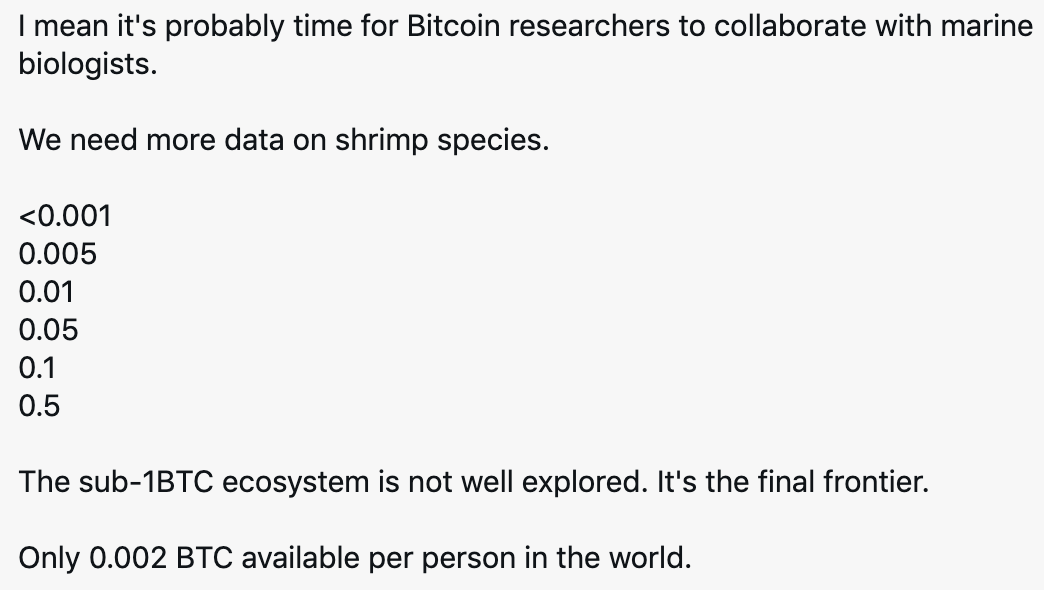Screen dimensions: 1044x590
Task: Click the "0.5" value line
Action: pyautogui.click(x=39, y=406)
